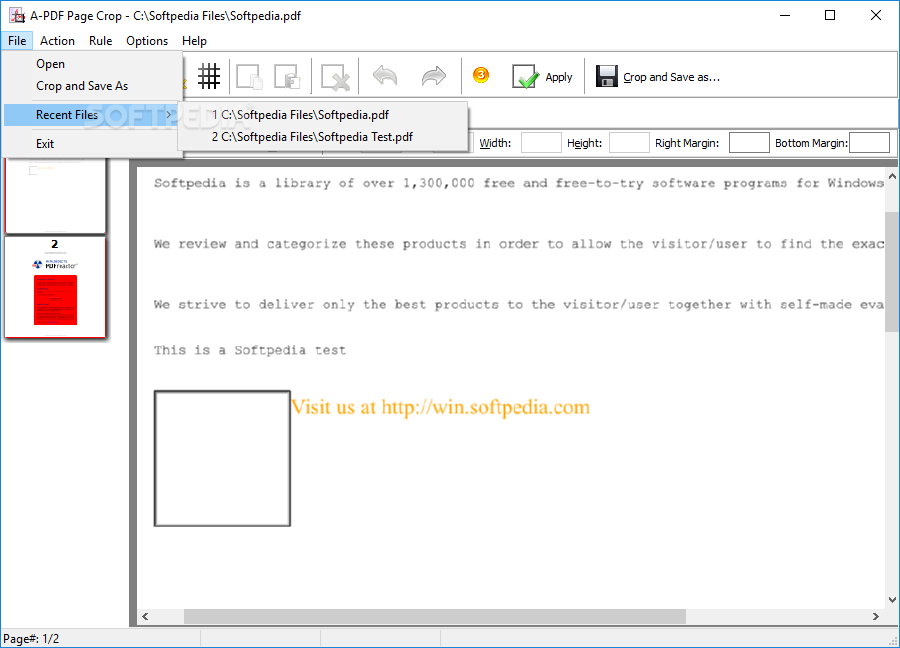Choose Open from the File menu
Image resolution: width=900 pixels, height=648 pixels.
pos(92,64)
